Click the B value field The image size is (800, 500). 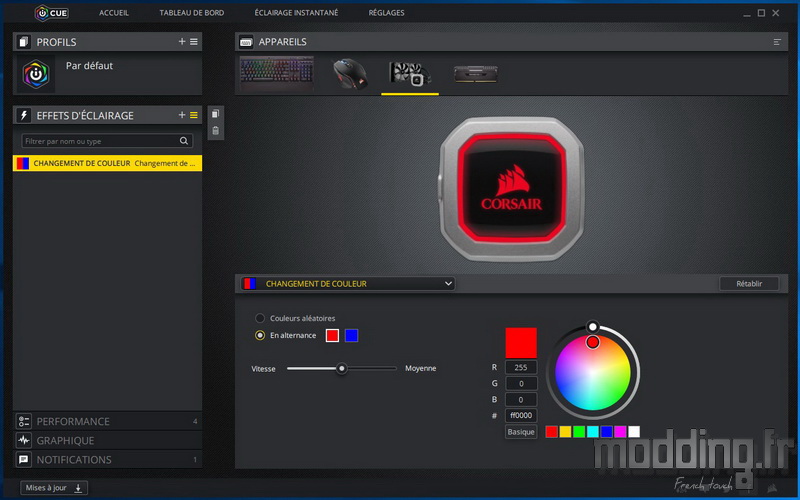(x=521, y=399)
